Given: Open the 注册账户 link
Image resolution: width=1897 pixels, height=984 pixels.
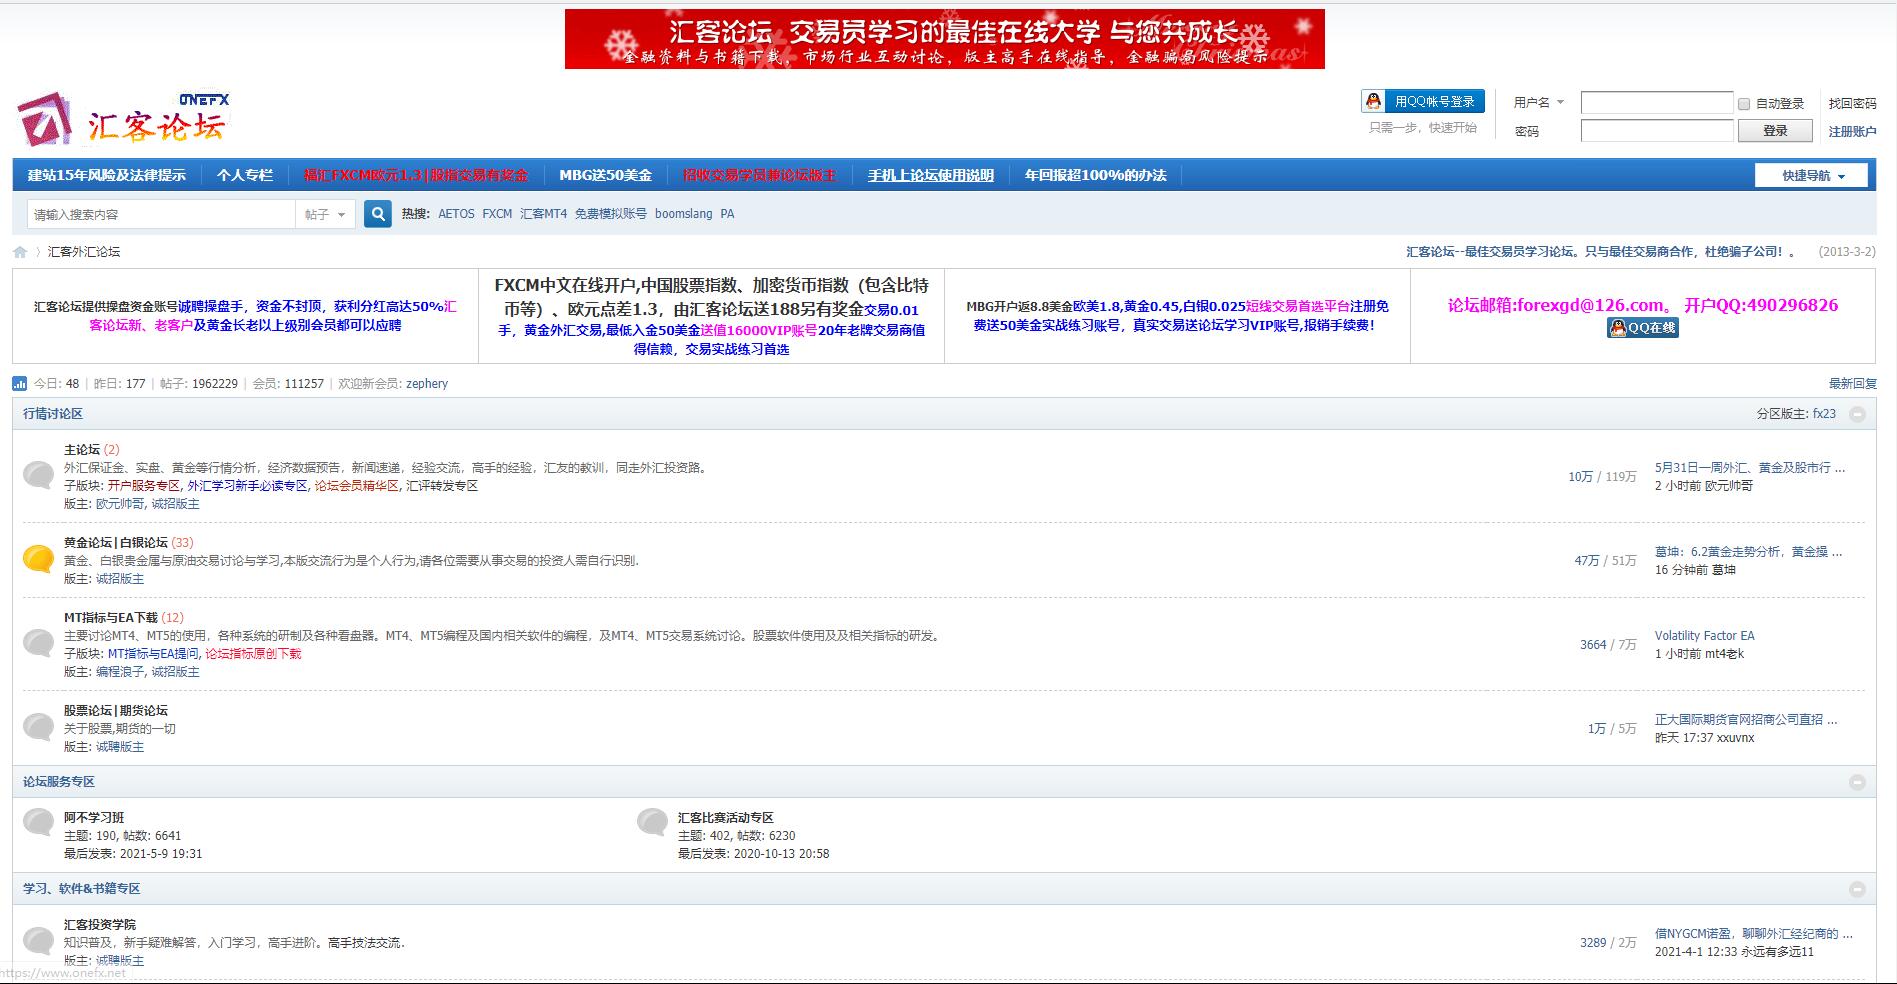Looking at the screenshot, I should point(1852,132).
